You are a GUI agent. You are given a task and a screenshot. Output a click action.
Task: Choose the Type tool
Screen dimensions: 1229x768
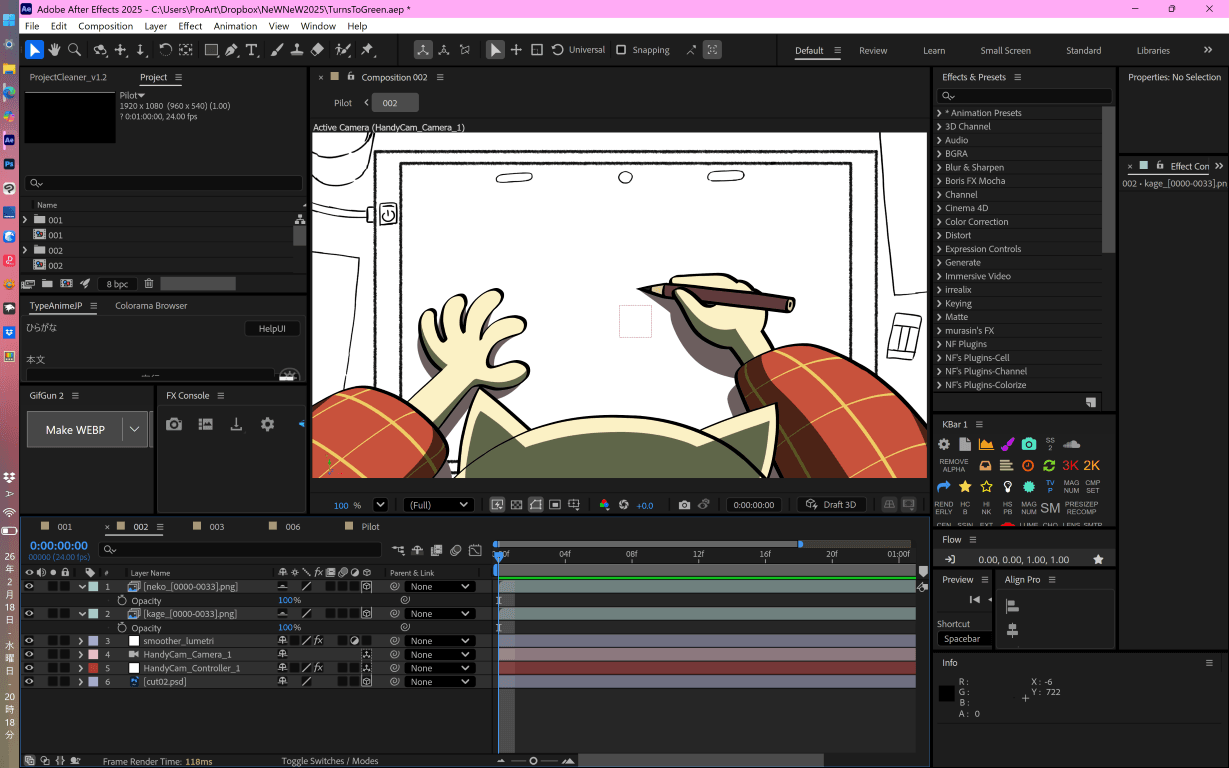[x=251, y=50]
